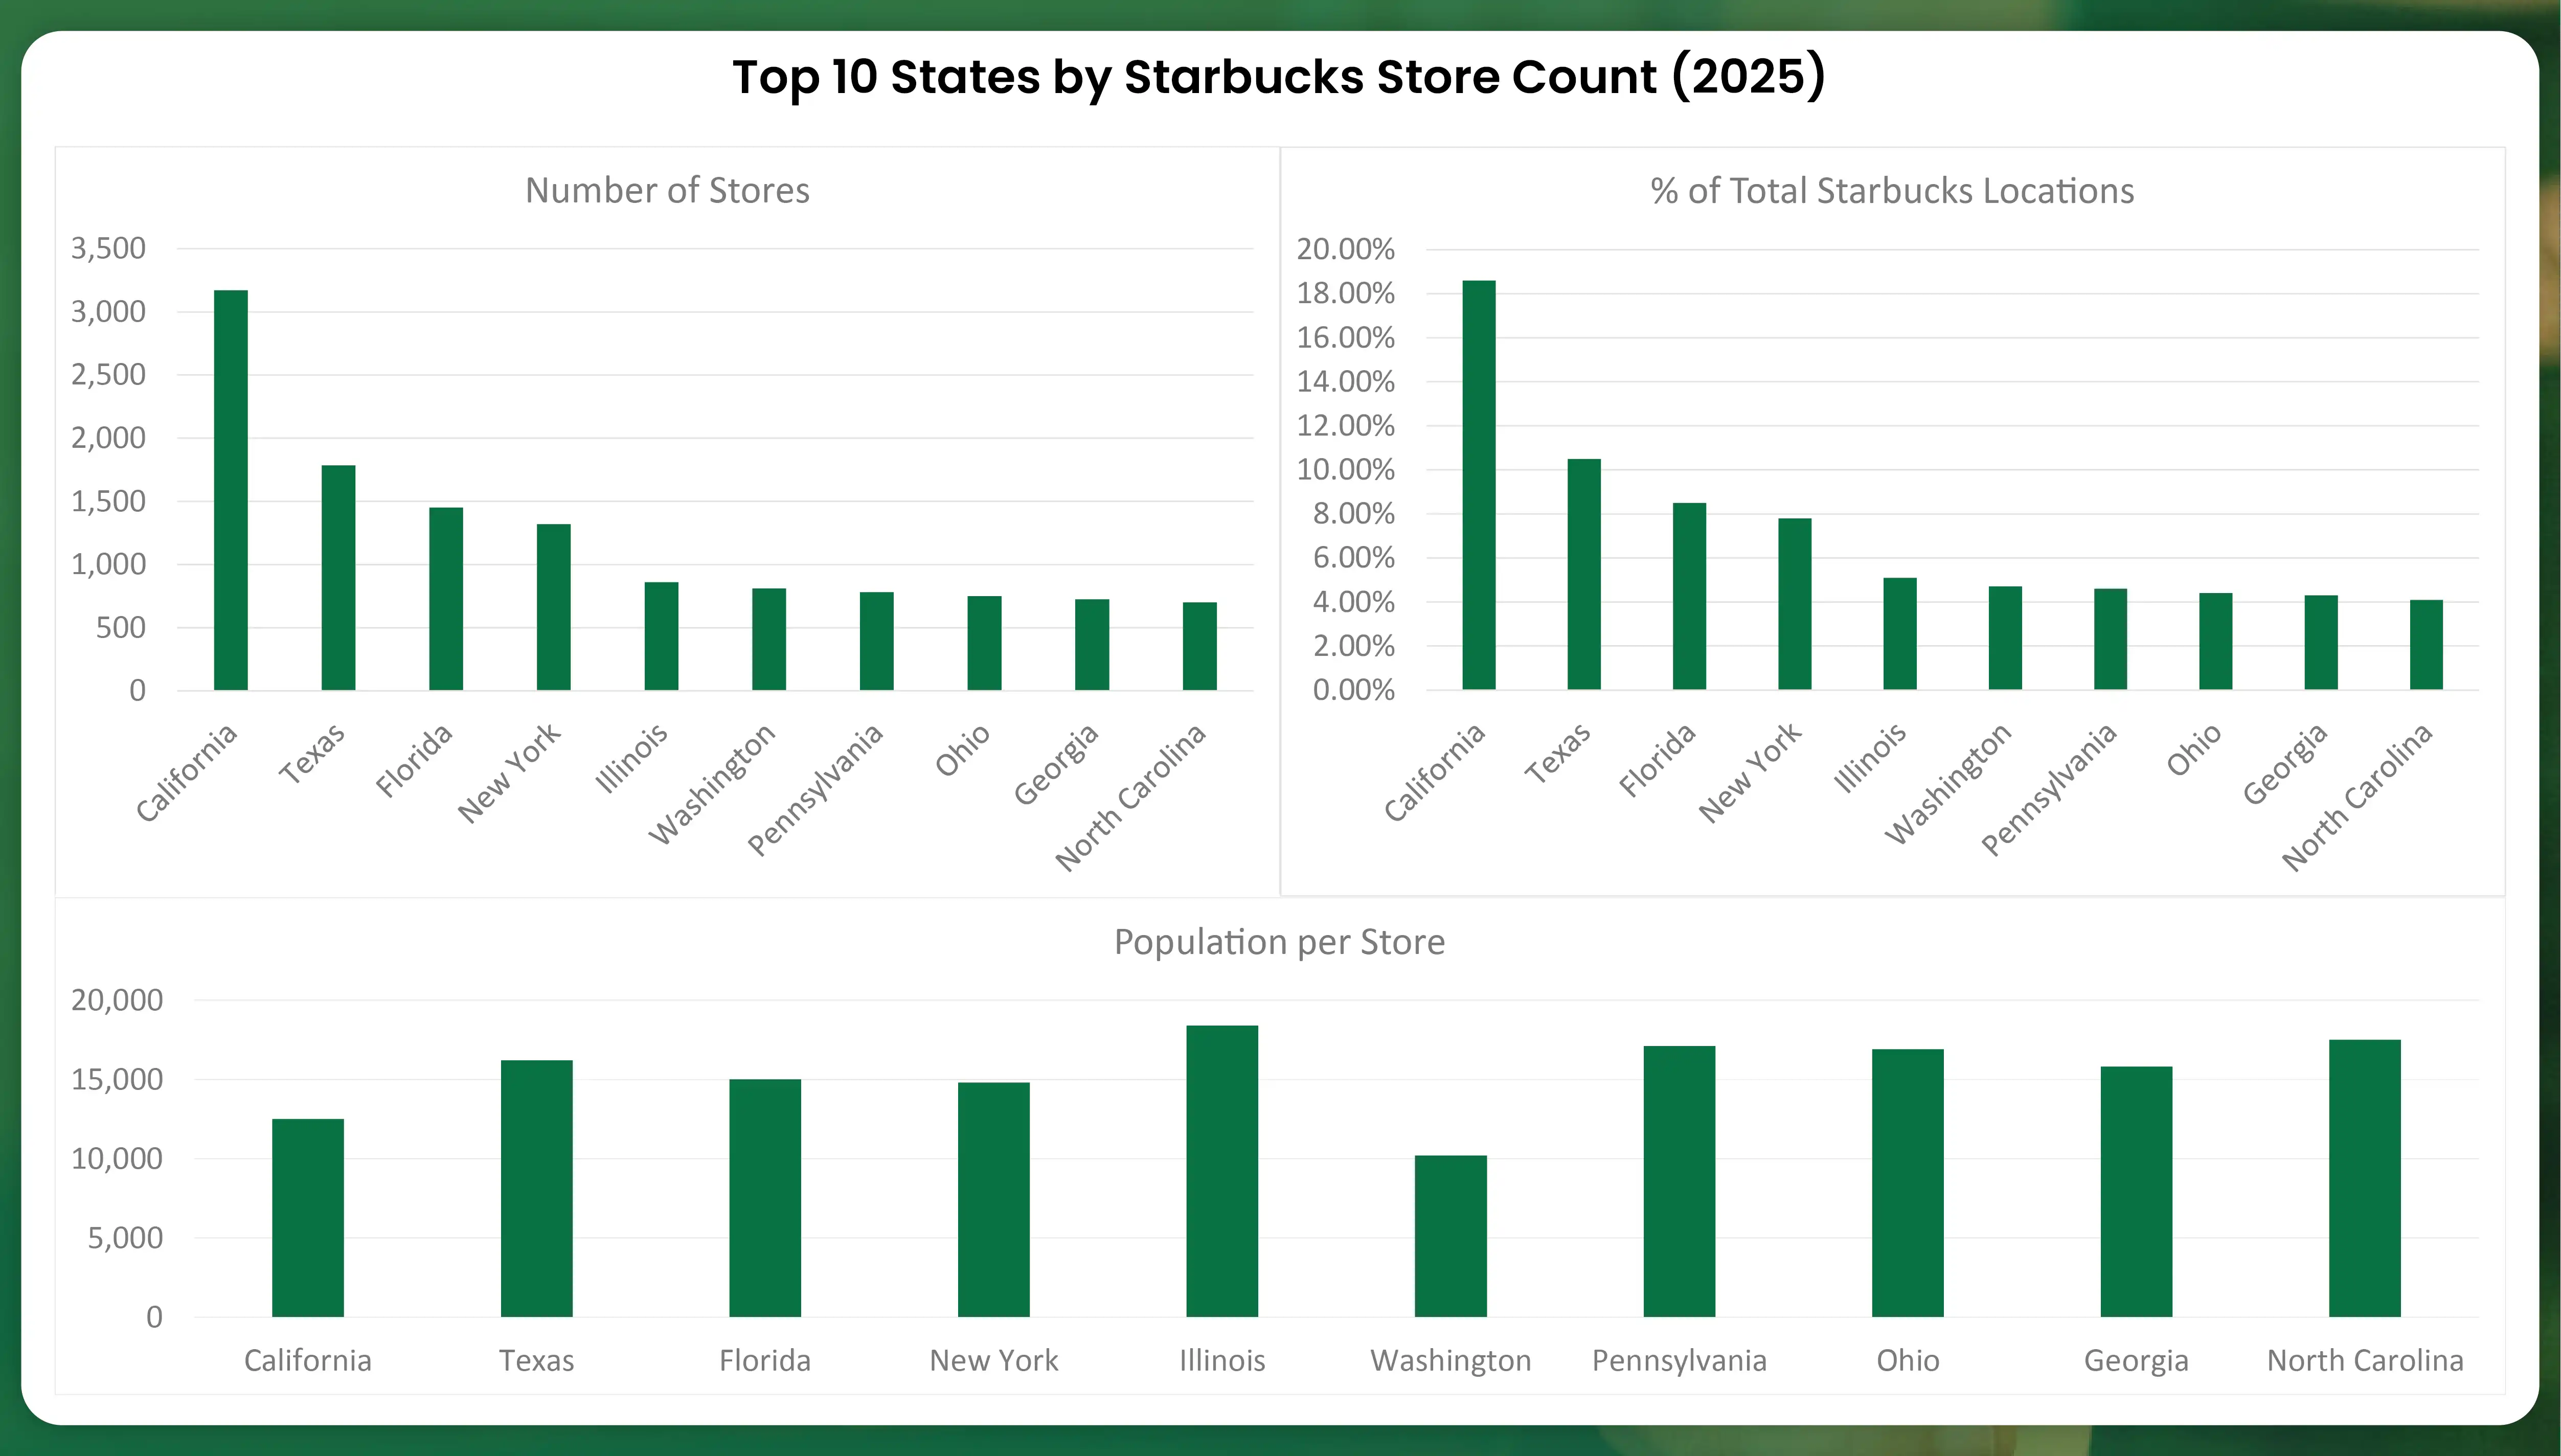The width and height of the screenshot is (2561, 1456).
Task: Select the New York bar in Number of Stores chart
Action: (554, 607)
